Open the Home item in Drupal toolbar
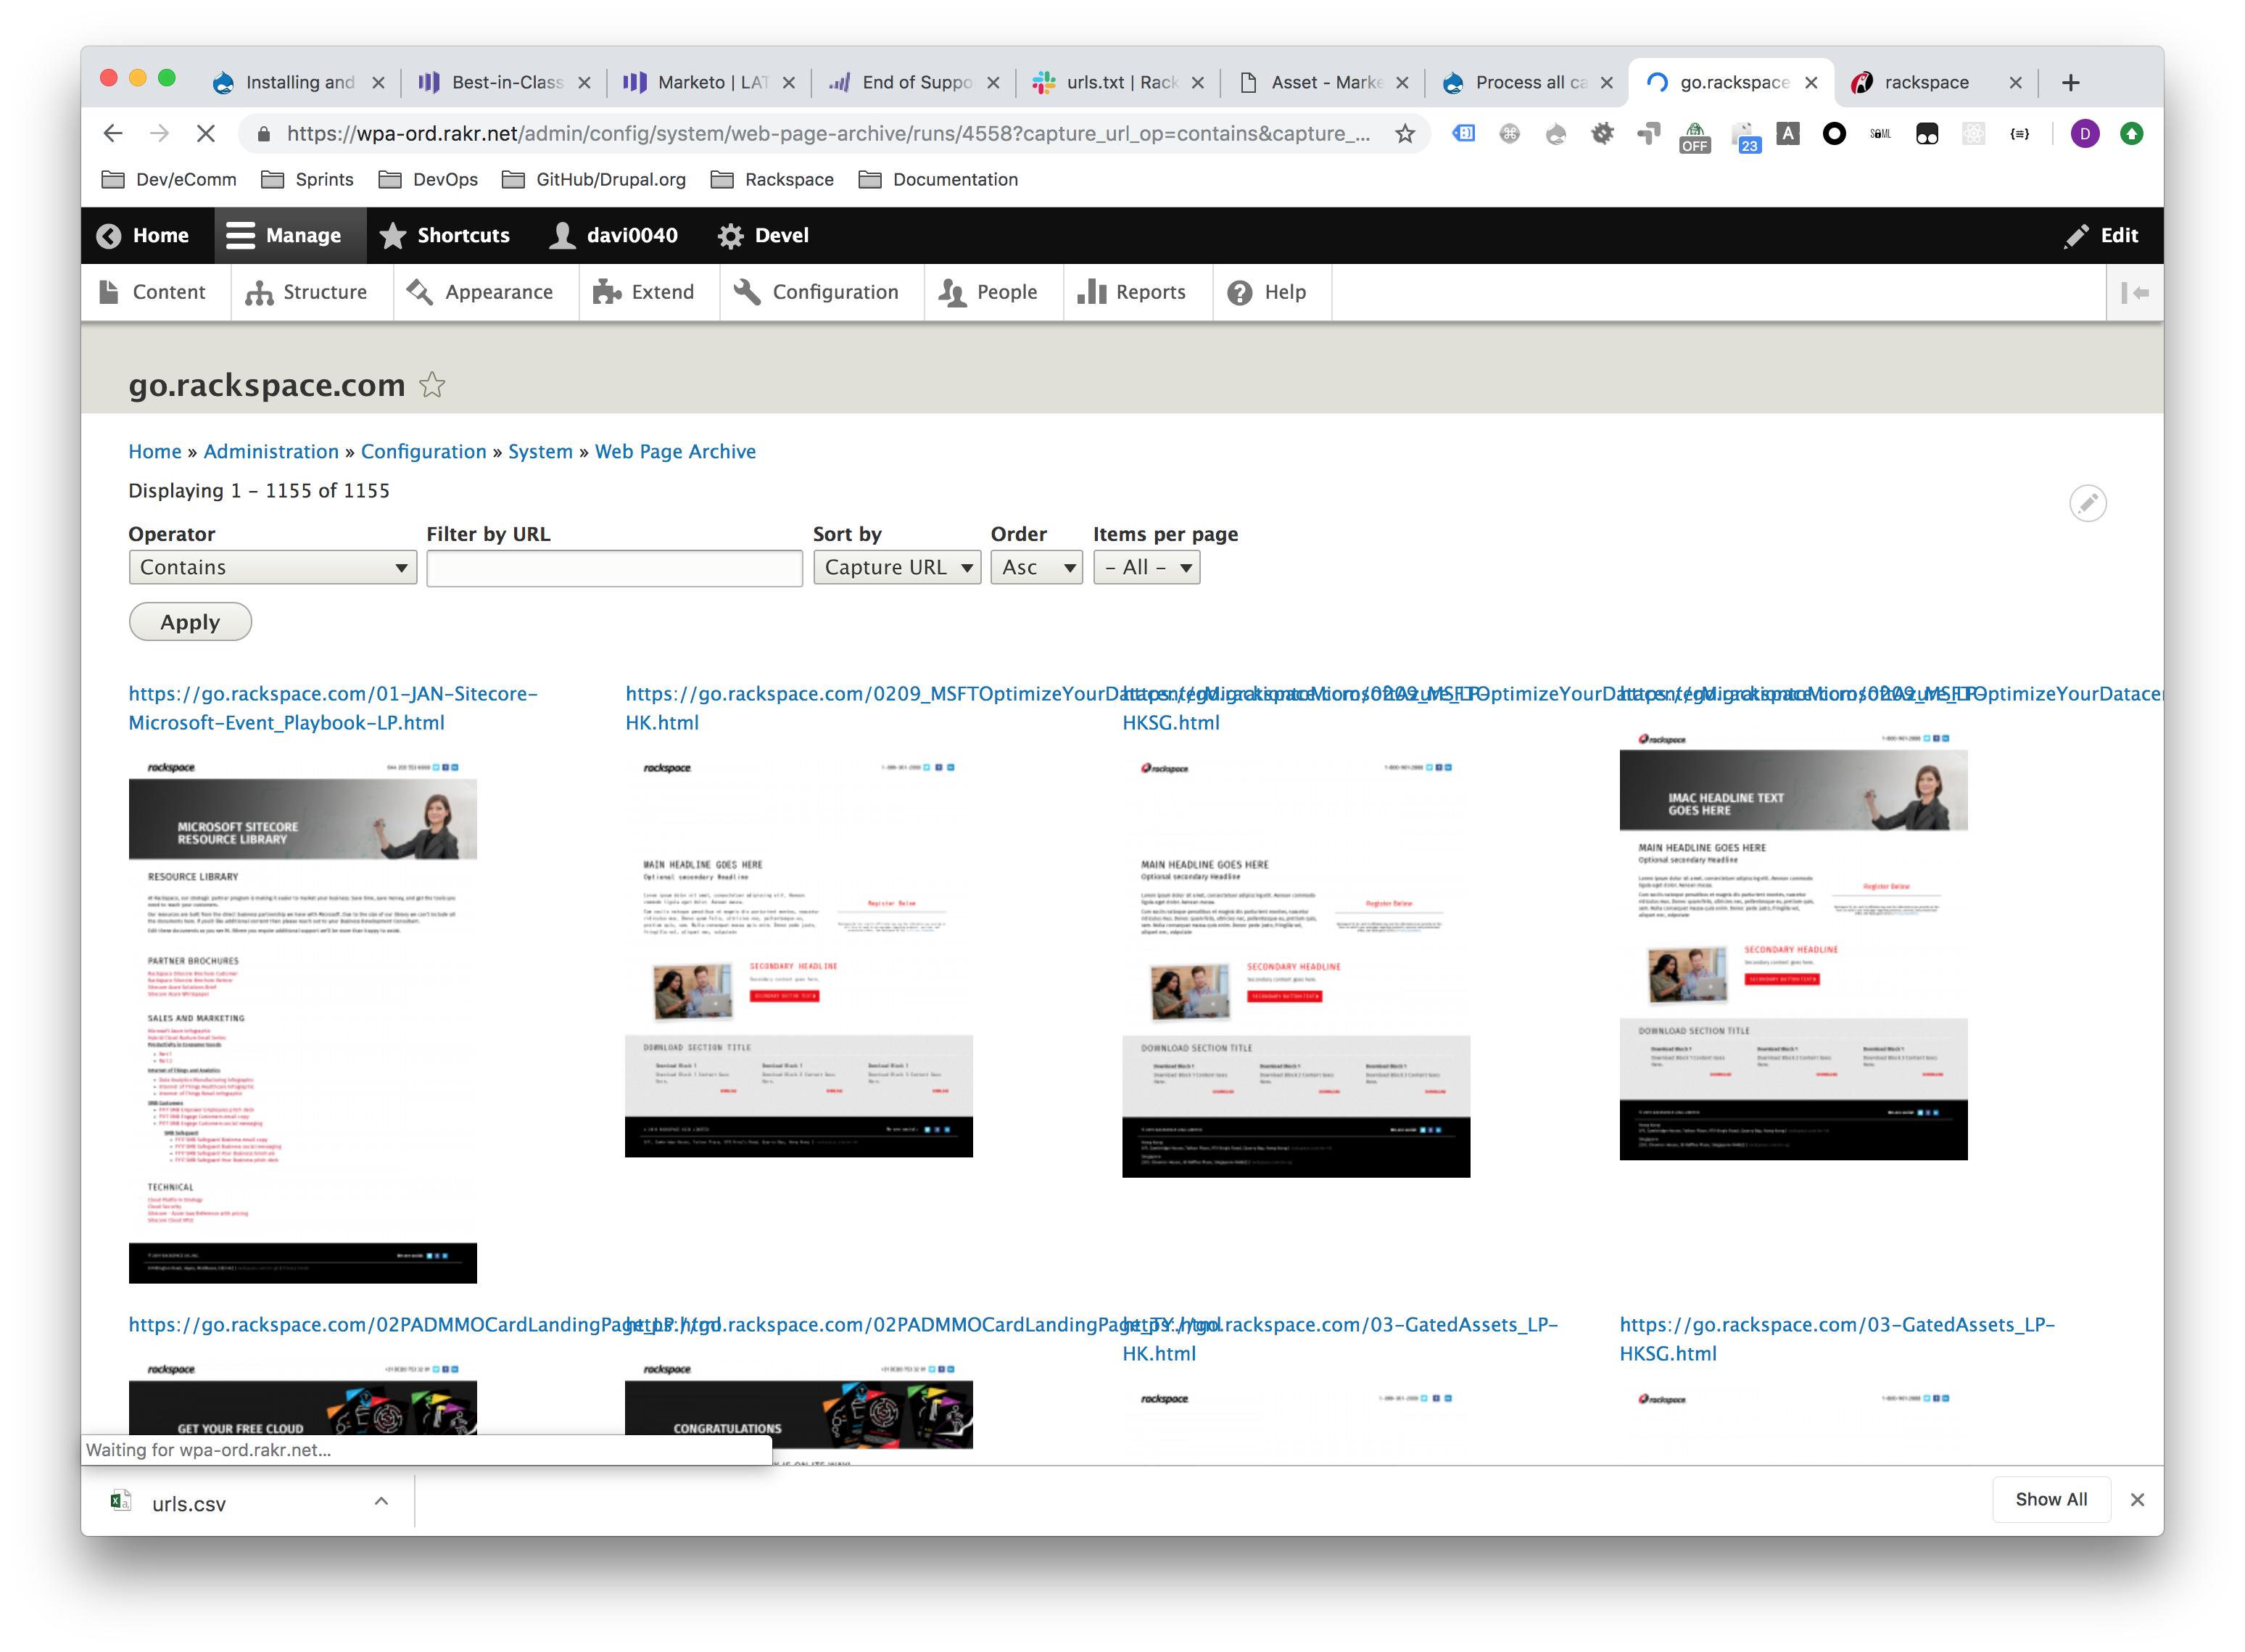 click(x=143, y=235)
